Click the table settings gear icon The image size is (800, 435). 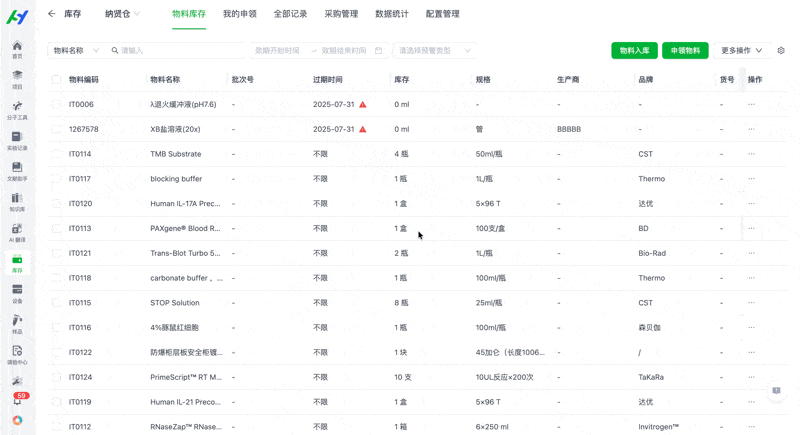[x=781, y=51]
